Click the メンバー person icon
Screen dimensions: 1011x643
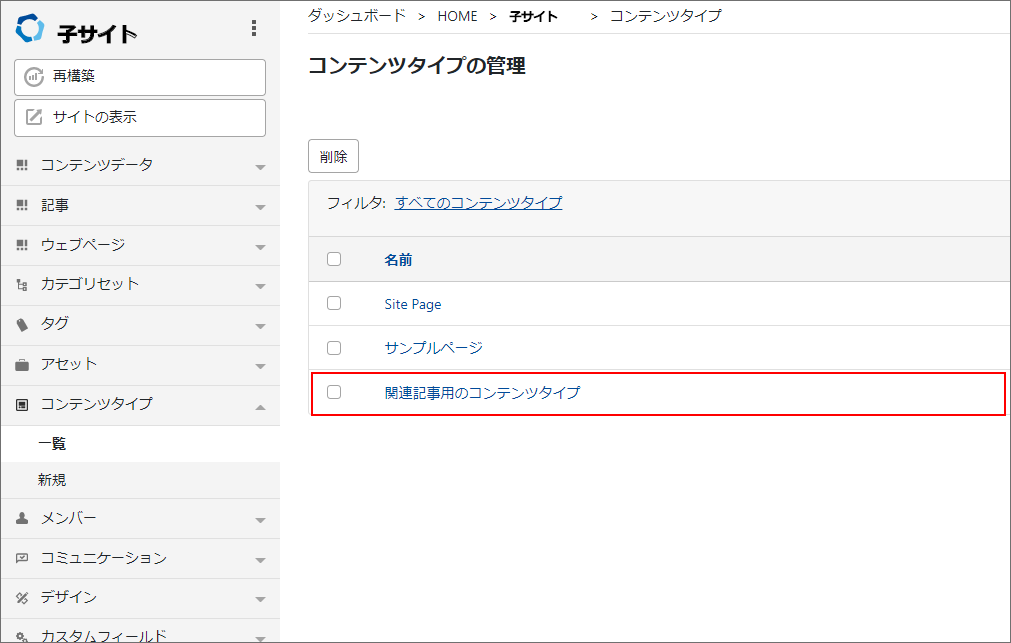22,518
